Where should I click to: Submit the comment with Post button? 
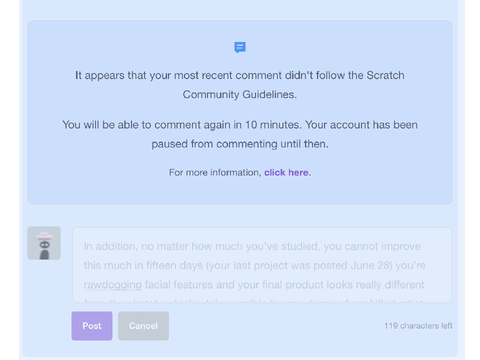tap(92, 326)
